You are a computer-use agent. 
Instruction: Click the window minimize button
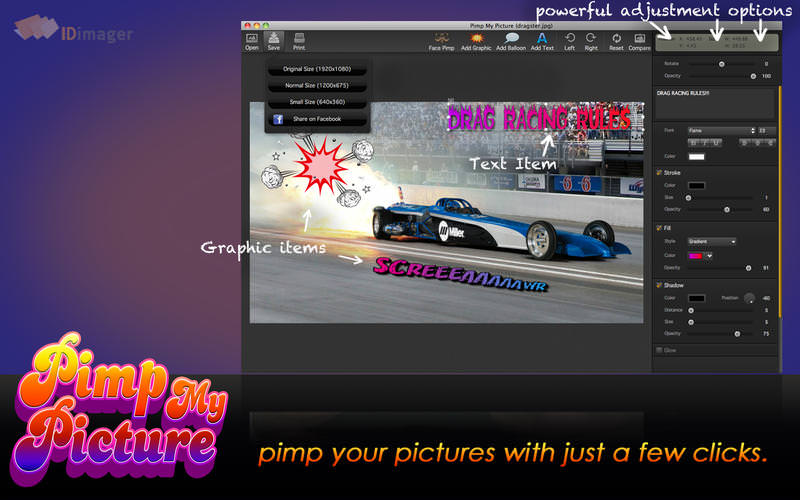coord(257,25)
